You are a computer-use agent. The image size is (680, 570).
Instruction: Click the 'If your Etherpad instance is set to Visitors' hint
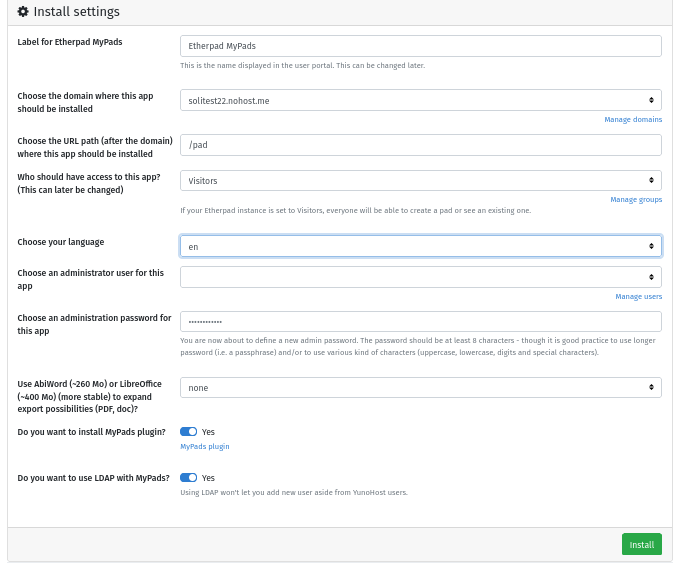point(356,210)
